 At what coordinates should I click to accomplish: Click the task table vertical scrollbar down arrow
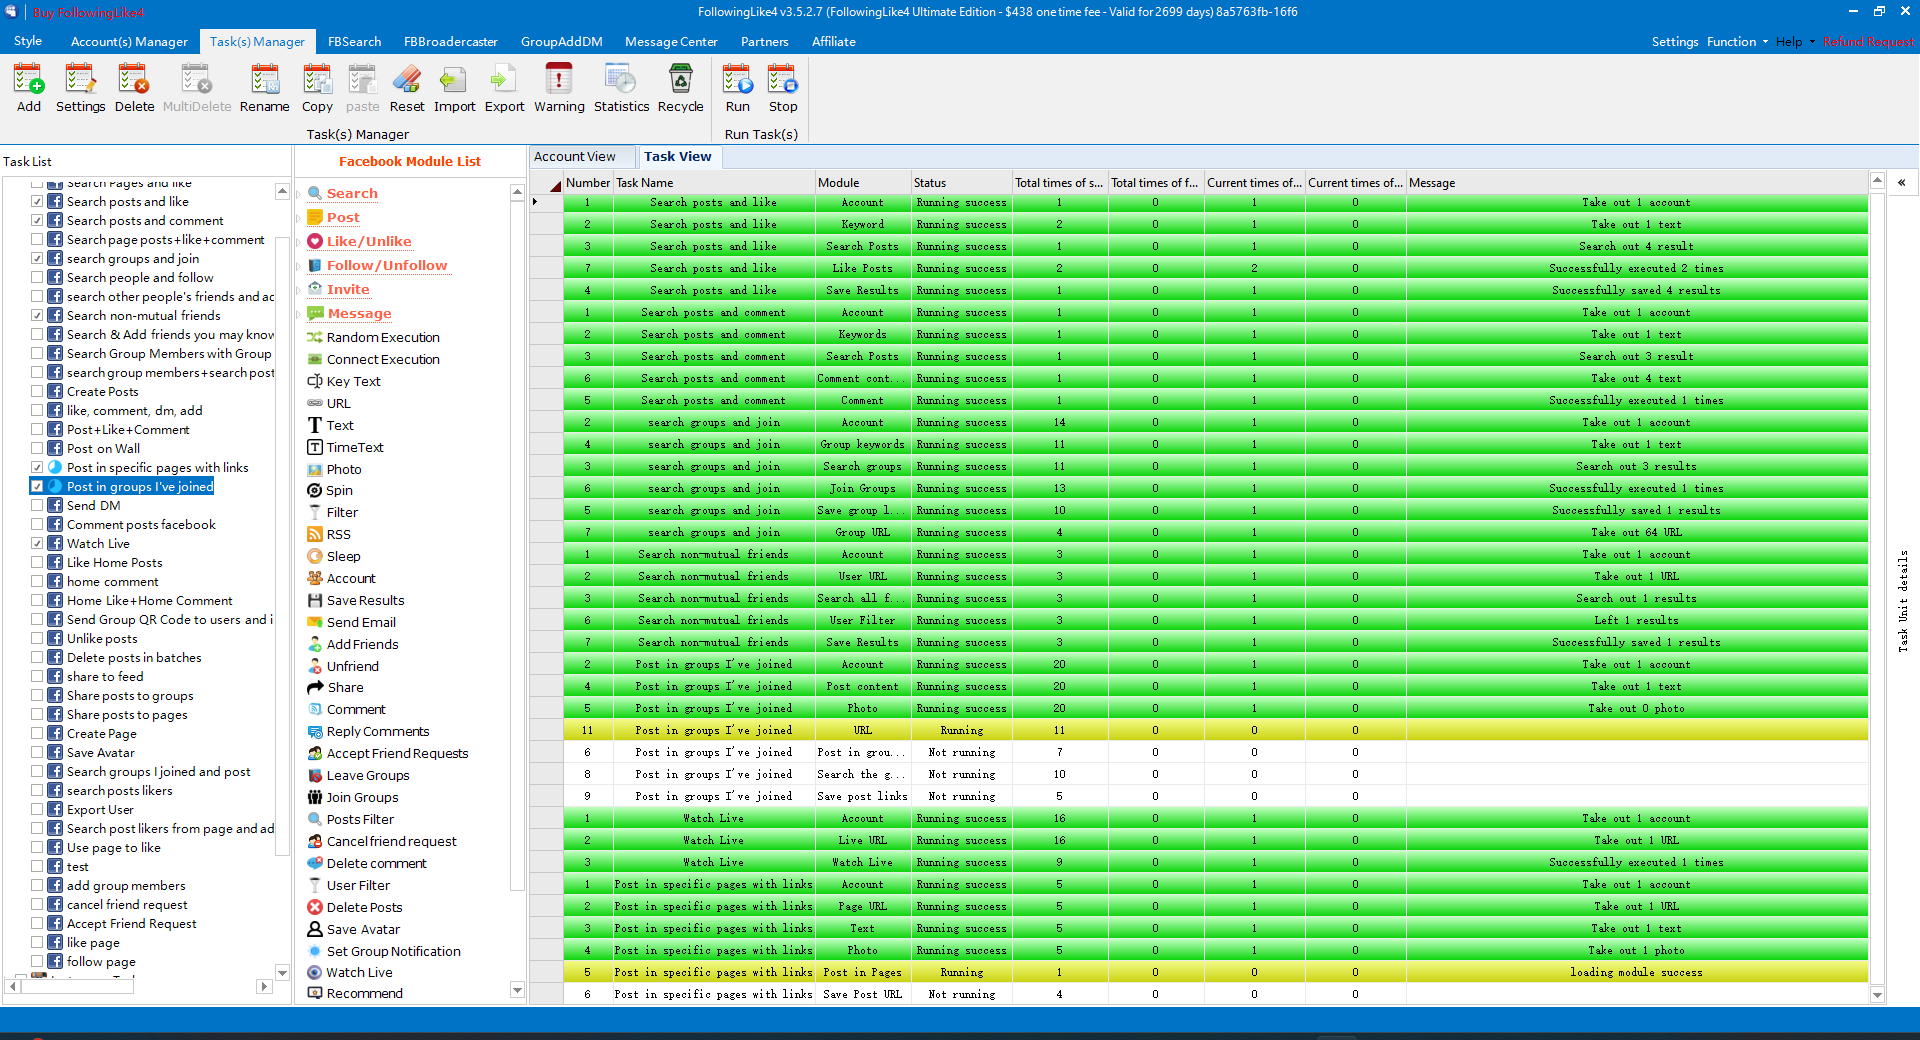tap(1877, 994)
